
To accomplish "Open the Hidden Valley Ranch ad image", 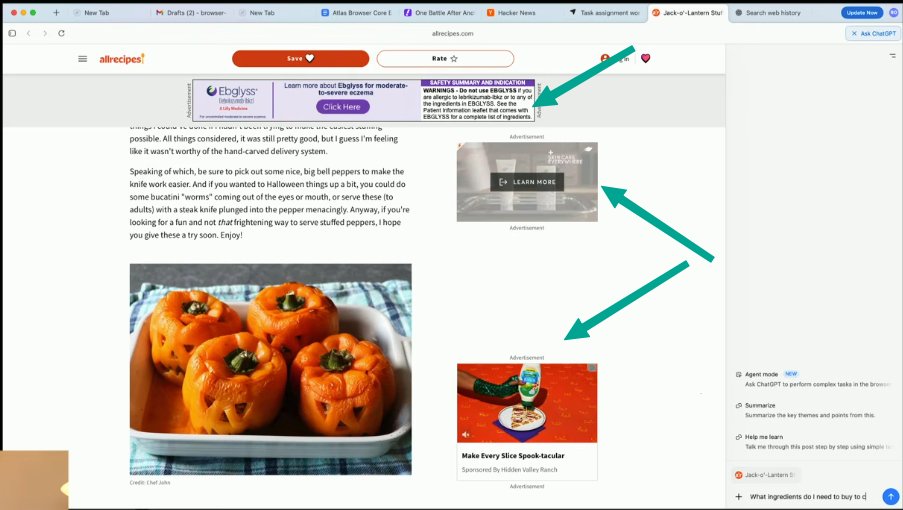I will pyautogui.click(x=527, y=403).
